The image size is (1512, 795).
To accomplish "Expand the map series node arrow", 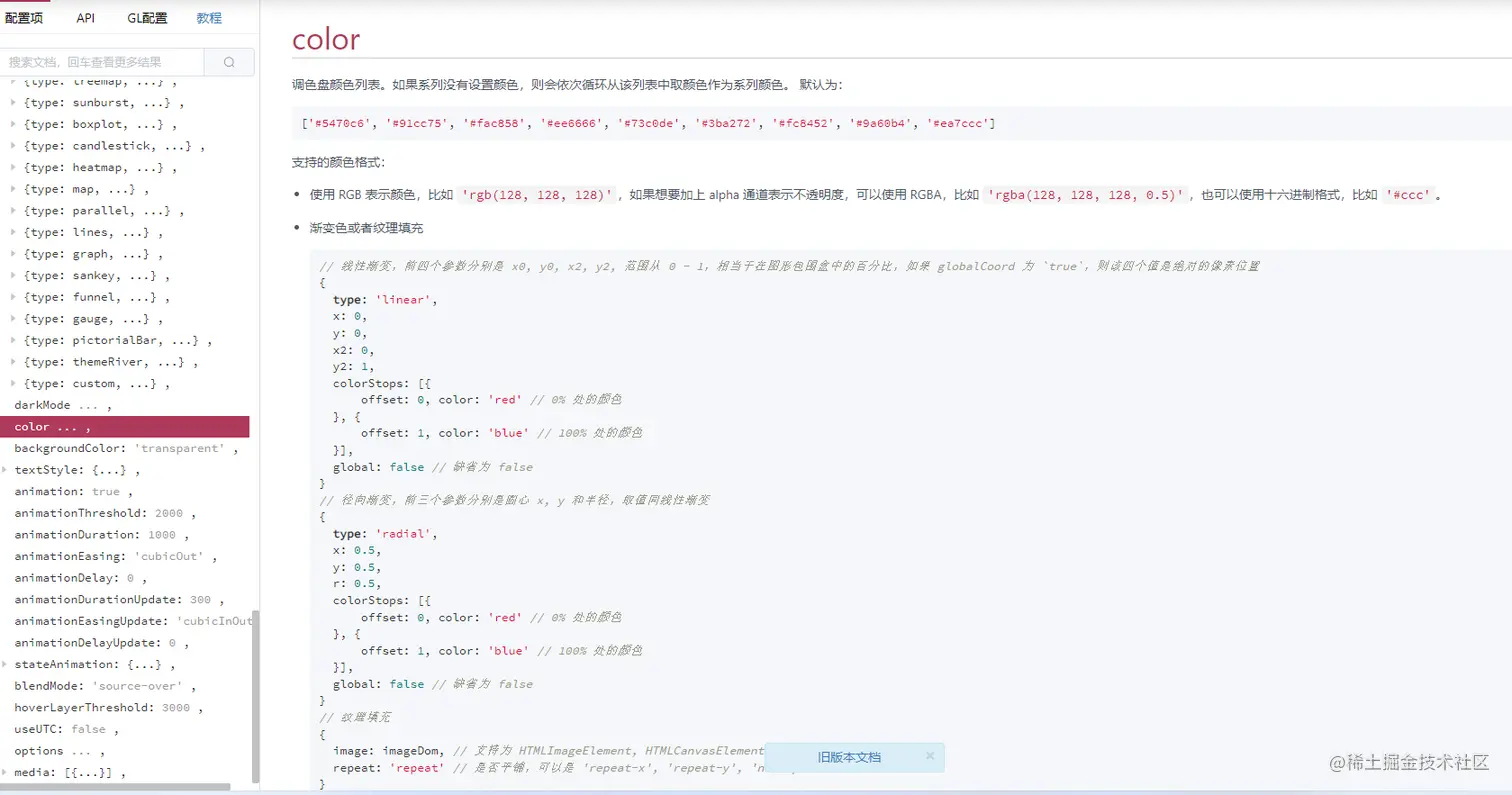I will (x=13, y=189).
